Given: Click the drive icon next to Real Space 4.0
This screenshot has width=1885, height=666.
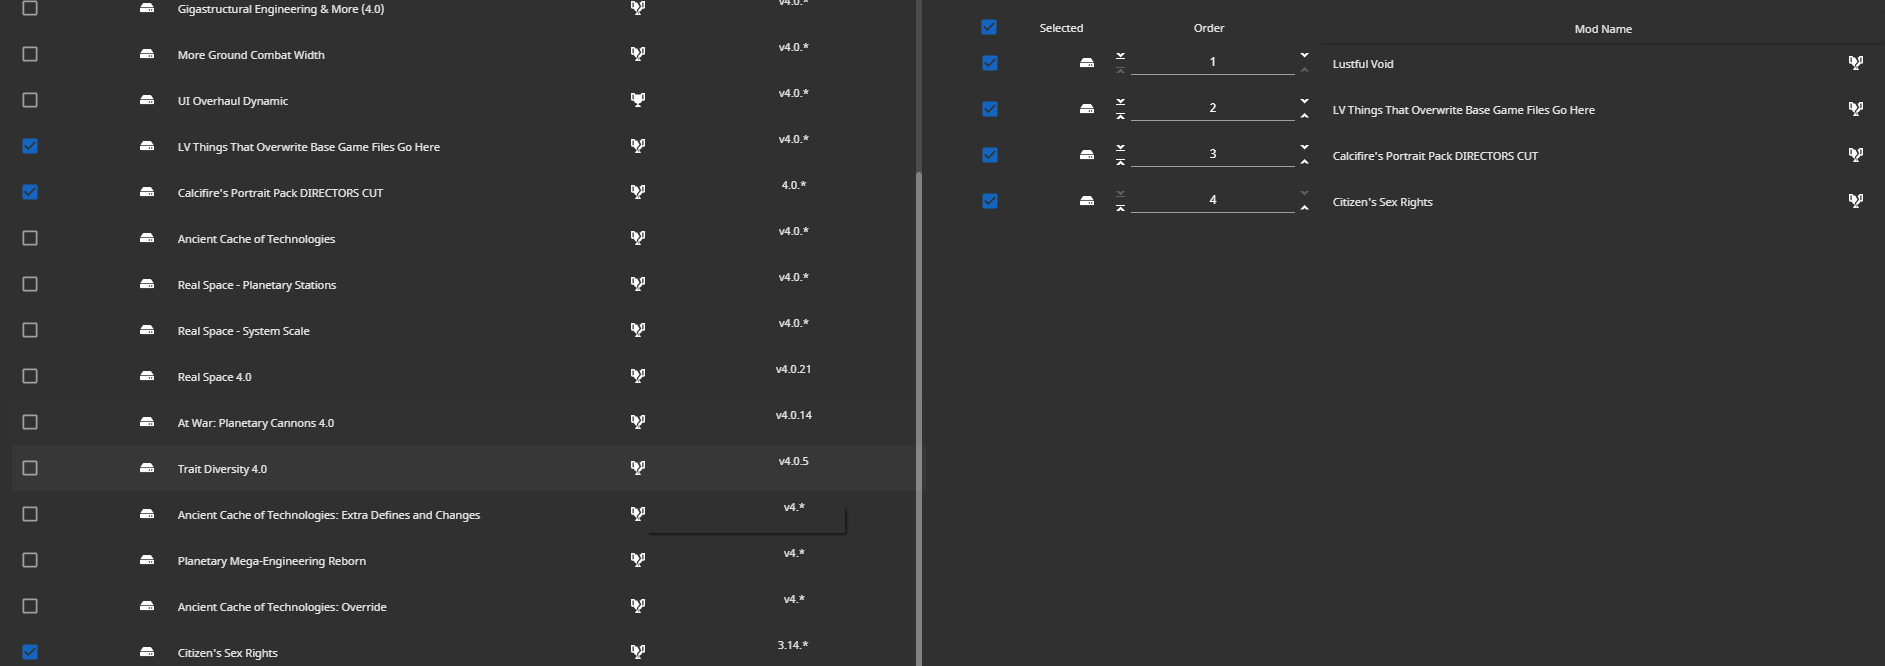Looking at the screenshot, I should point(147,376).
